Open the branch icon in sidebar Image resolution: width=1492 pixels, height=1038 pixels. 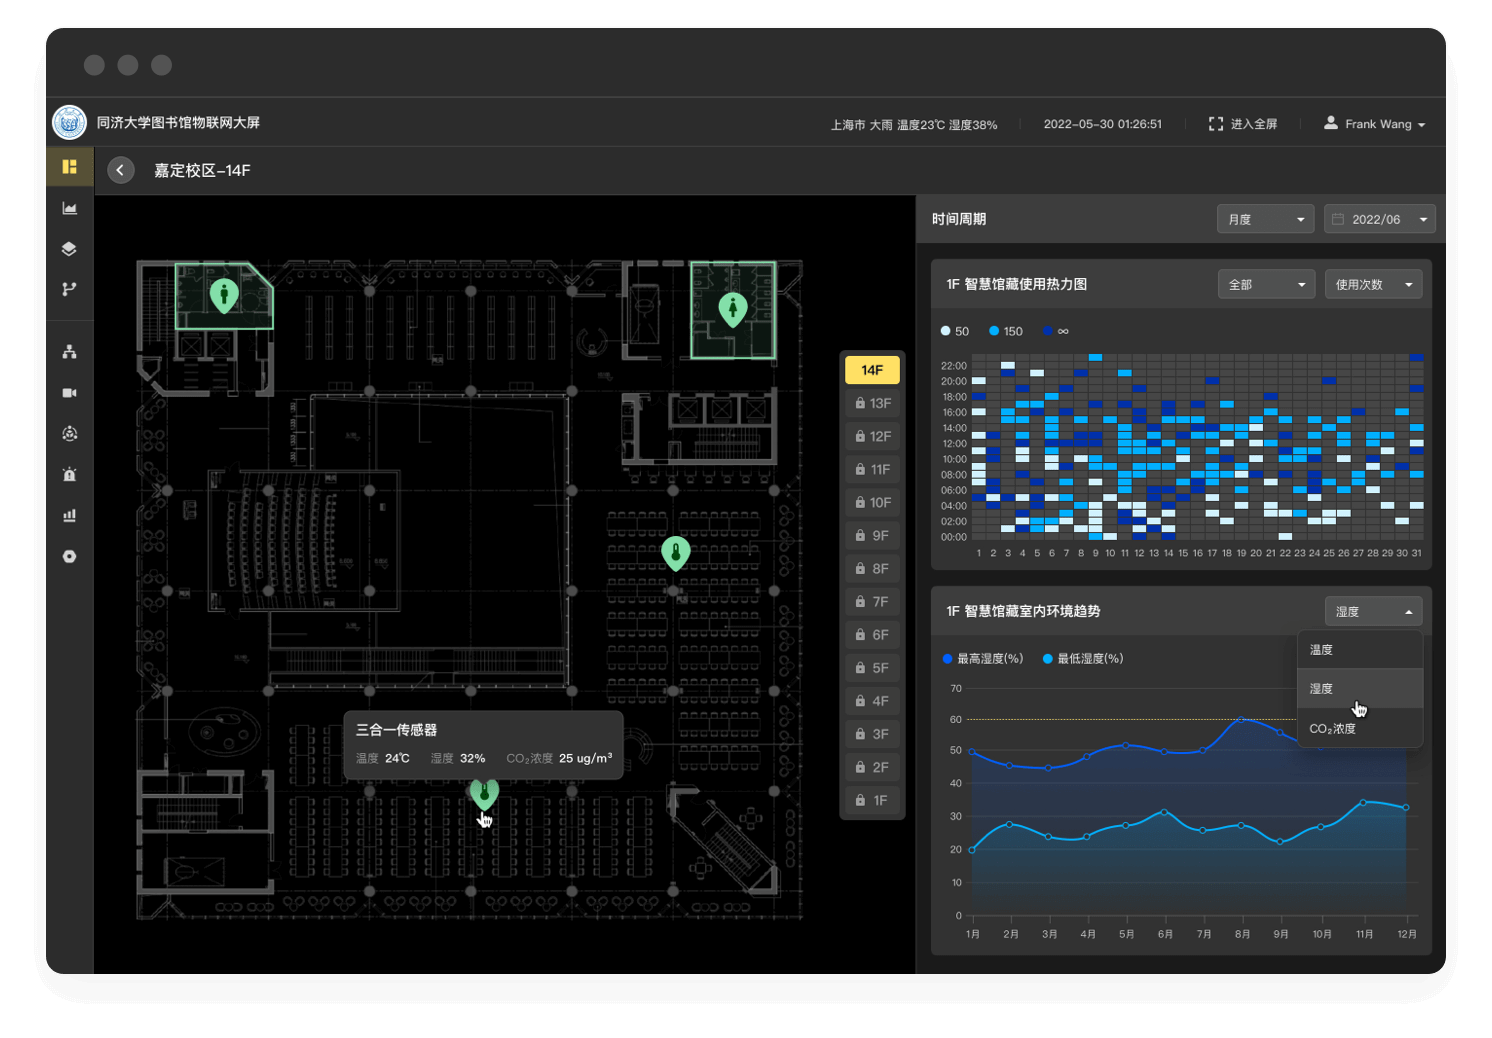[x=69, y=289]
